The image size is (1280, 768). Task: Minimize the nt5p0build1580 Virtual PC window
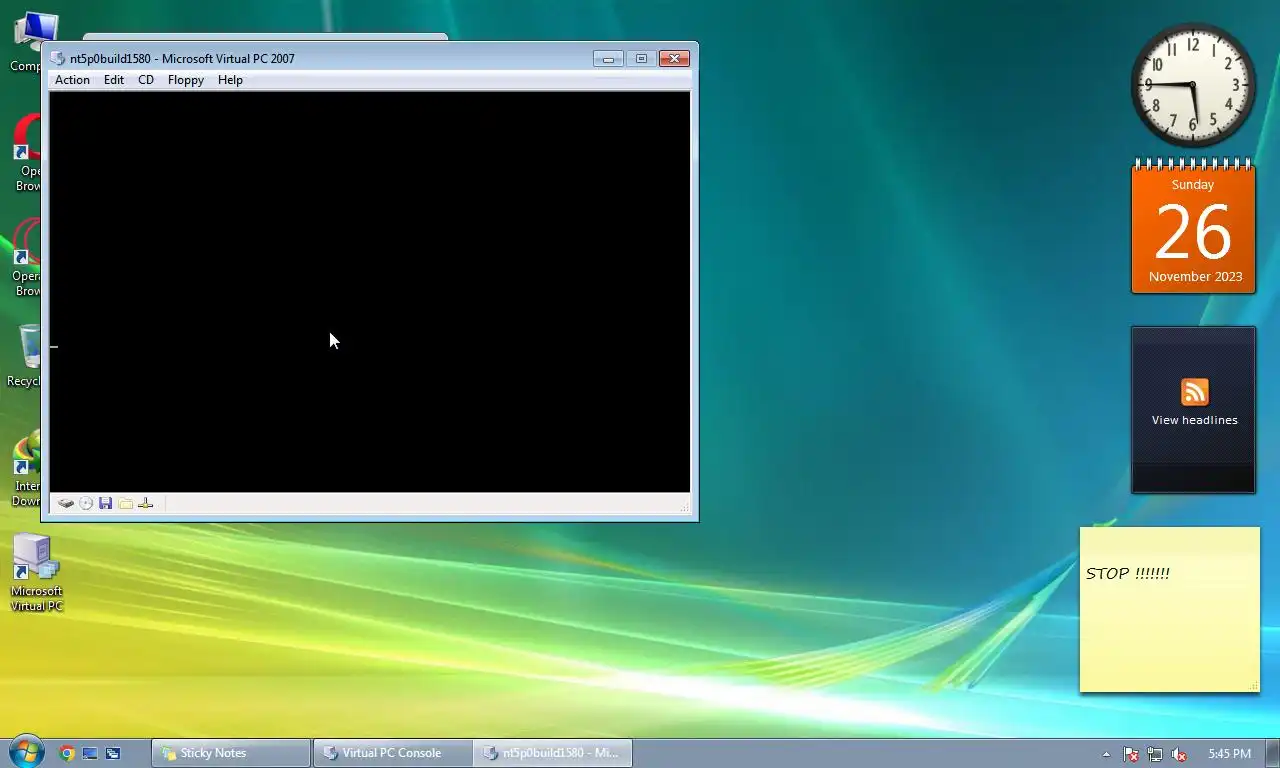point(608,59)
